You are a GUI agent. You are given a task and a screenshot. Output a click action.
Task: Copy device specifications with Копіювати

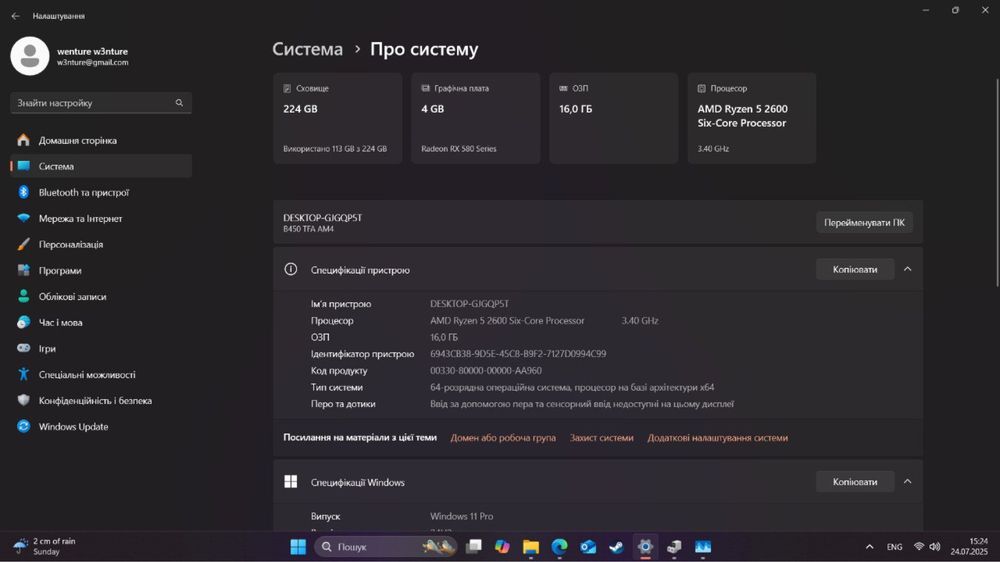pyautogui.click(x=855, y=270)
